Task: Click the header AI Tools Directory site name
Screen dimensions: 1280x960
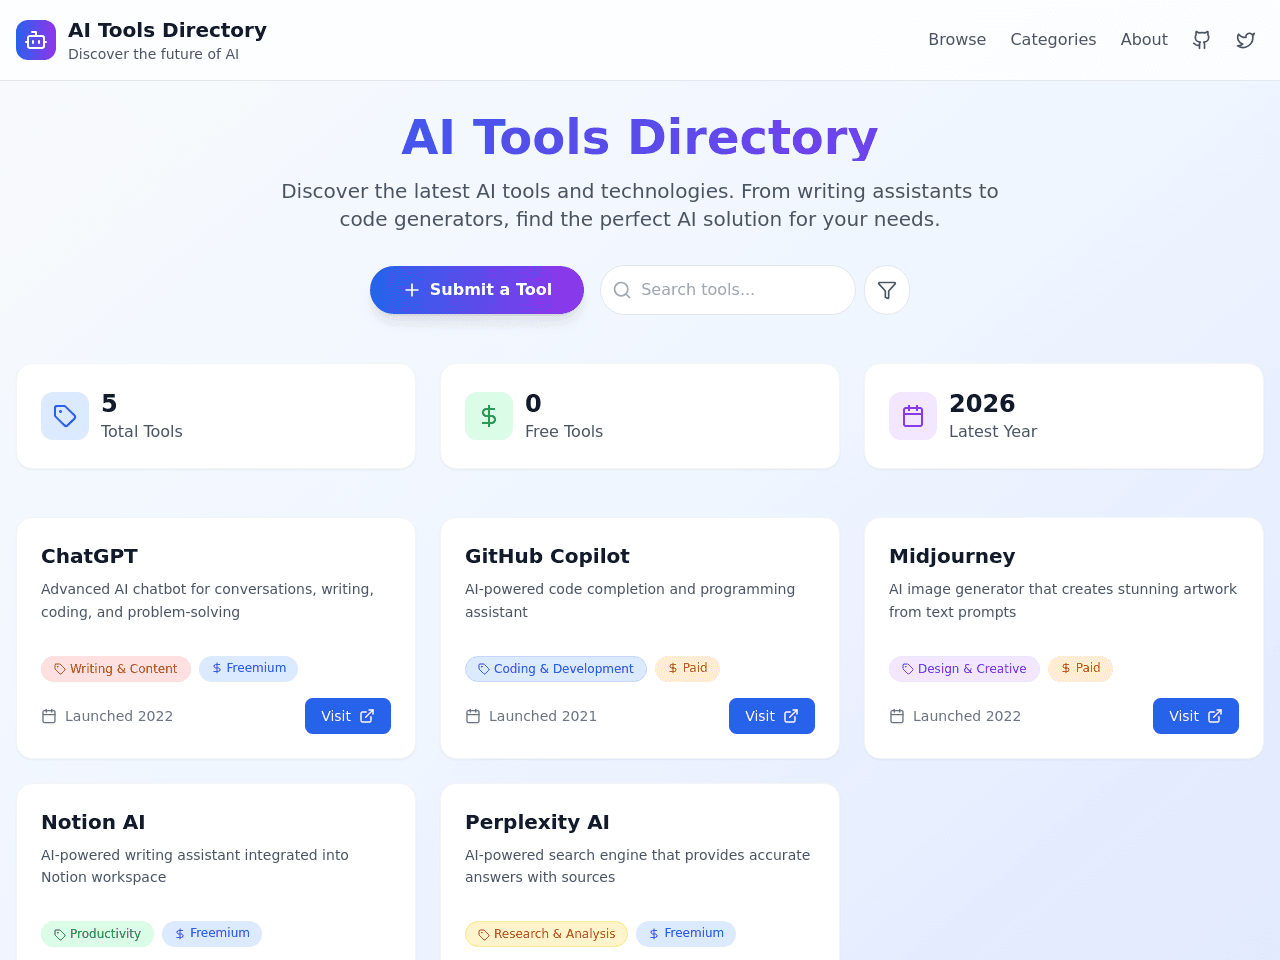Action: (167, 30)
